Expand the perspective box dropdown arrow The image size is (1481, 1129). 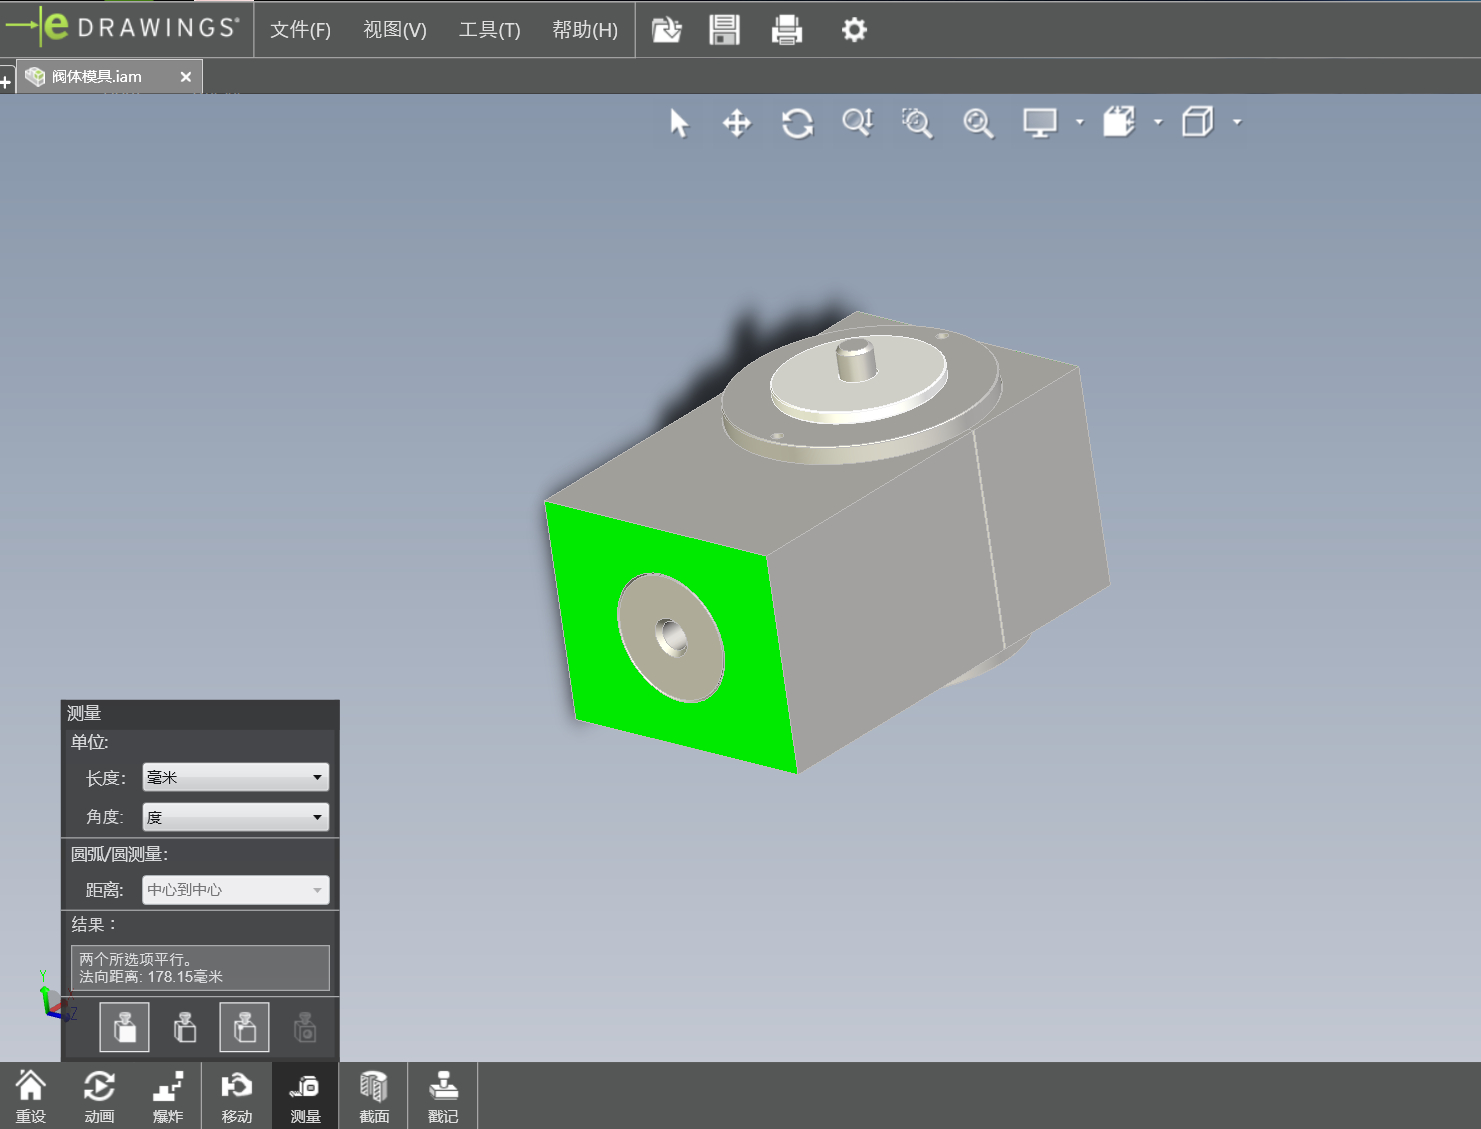1237,122
